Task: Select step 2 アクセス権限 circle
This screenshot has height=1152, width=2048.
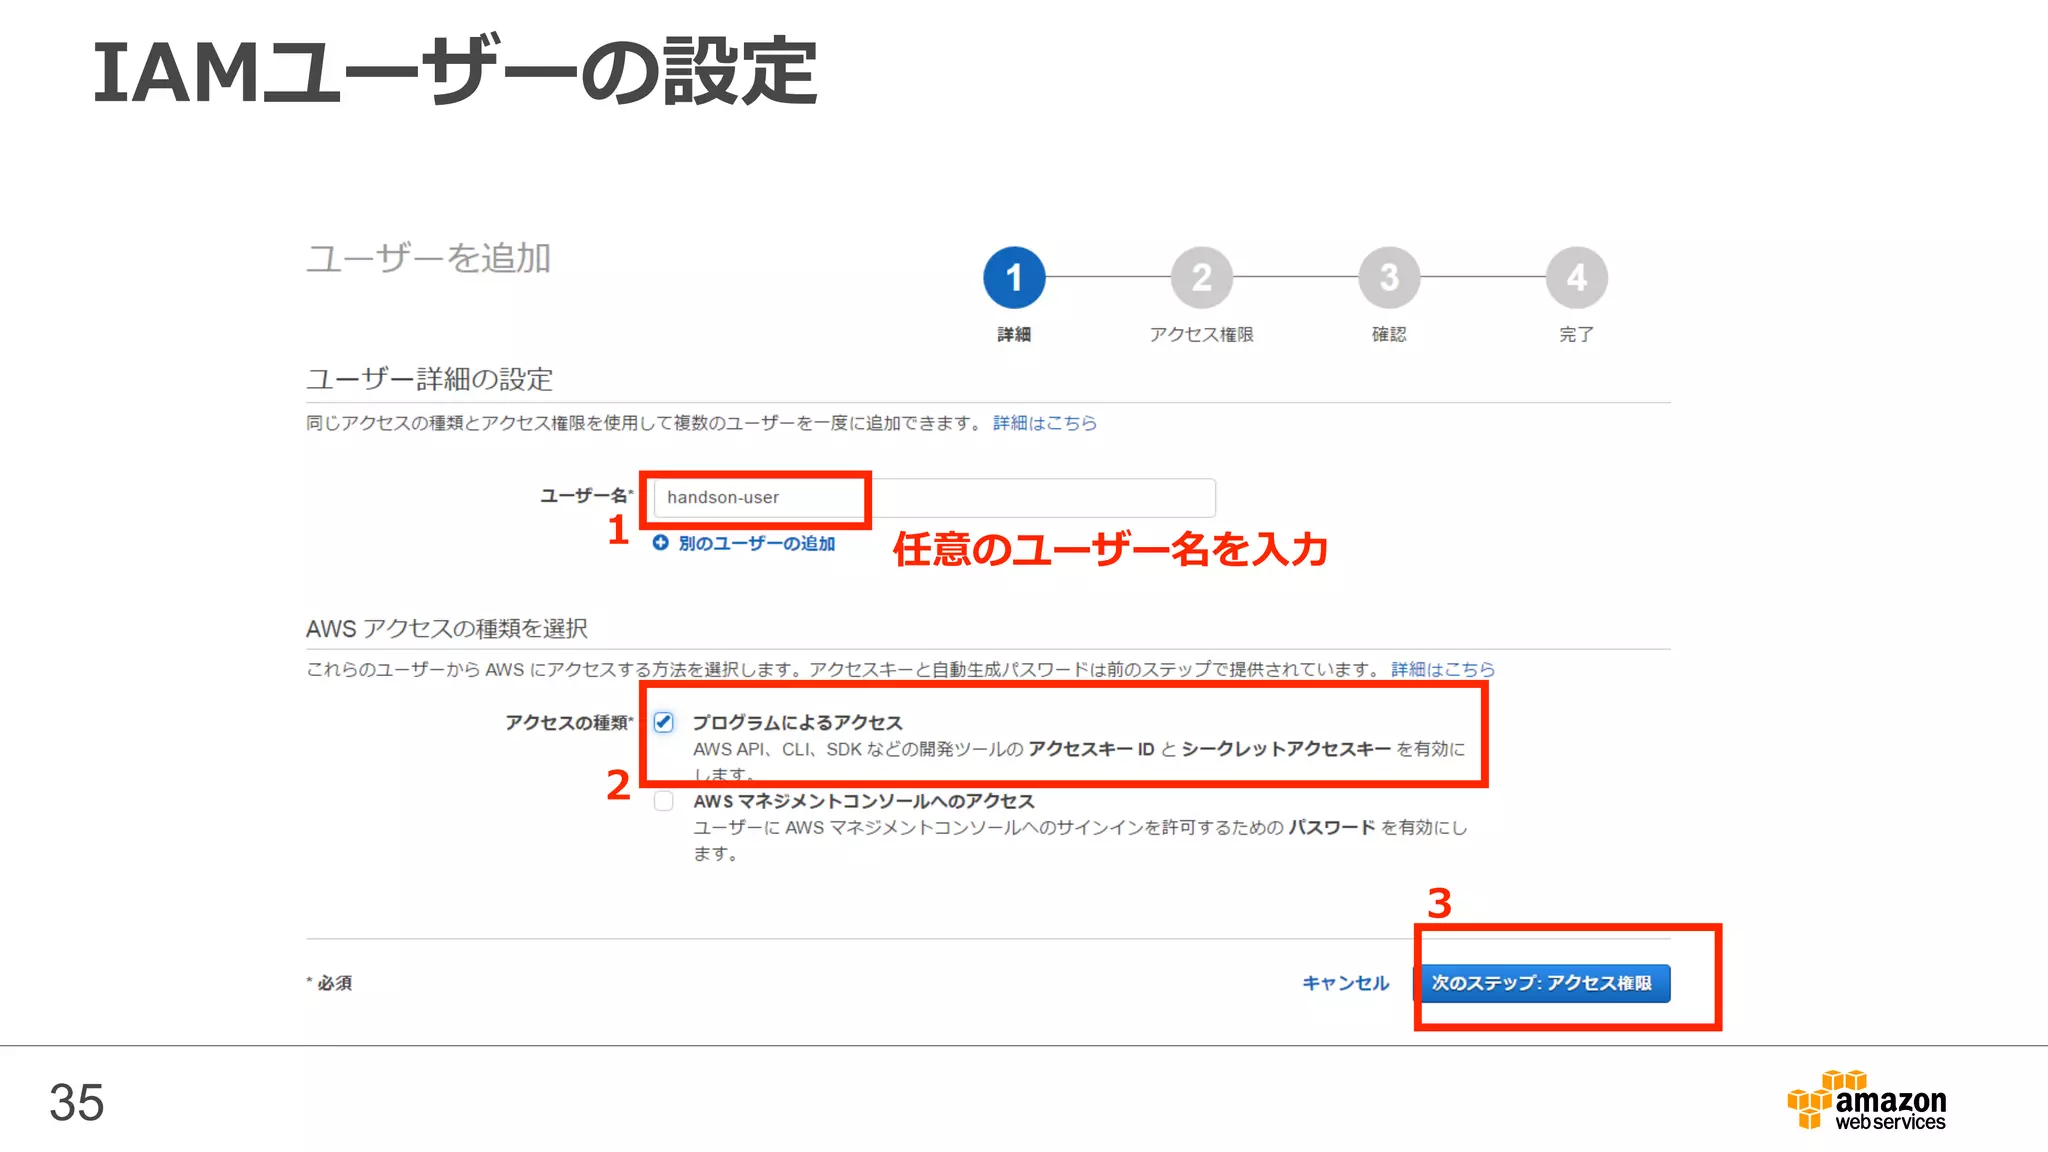Action: (1201, 277)
